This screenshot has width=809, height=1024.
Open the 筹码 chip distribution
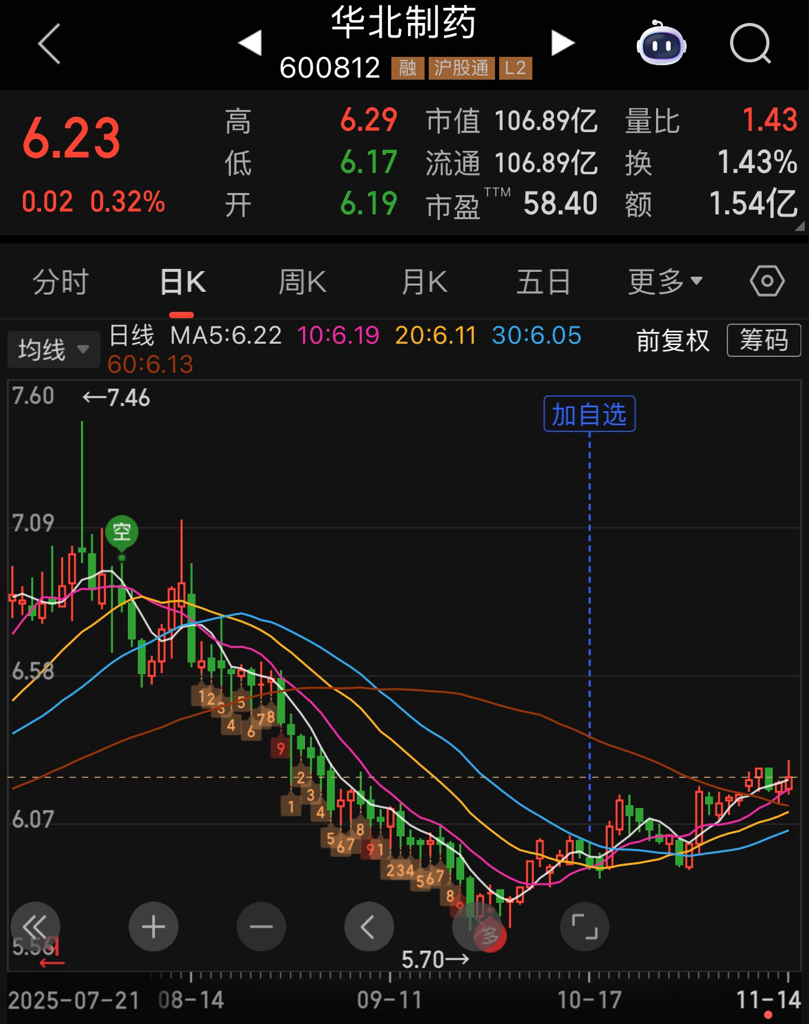click(x=764, y=340)
